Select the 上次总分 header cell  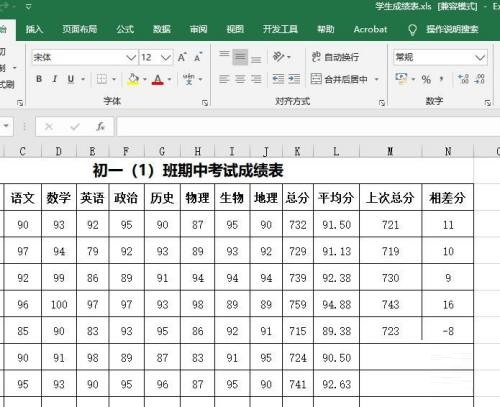coord(390,198)
